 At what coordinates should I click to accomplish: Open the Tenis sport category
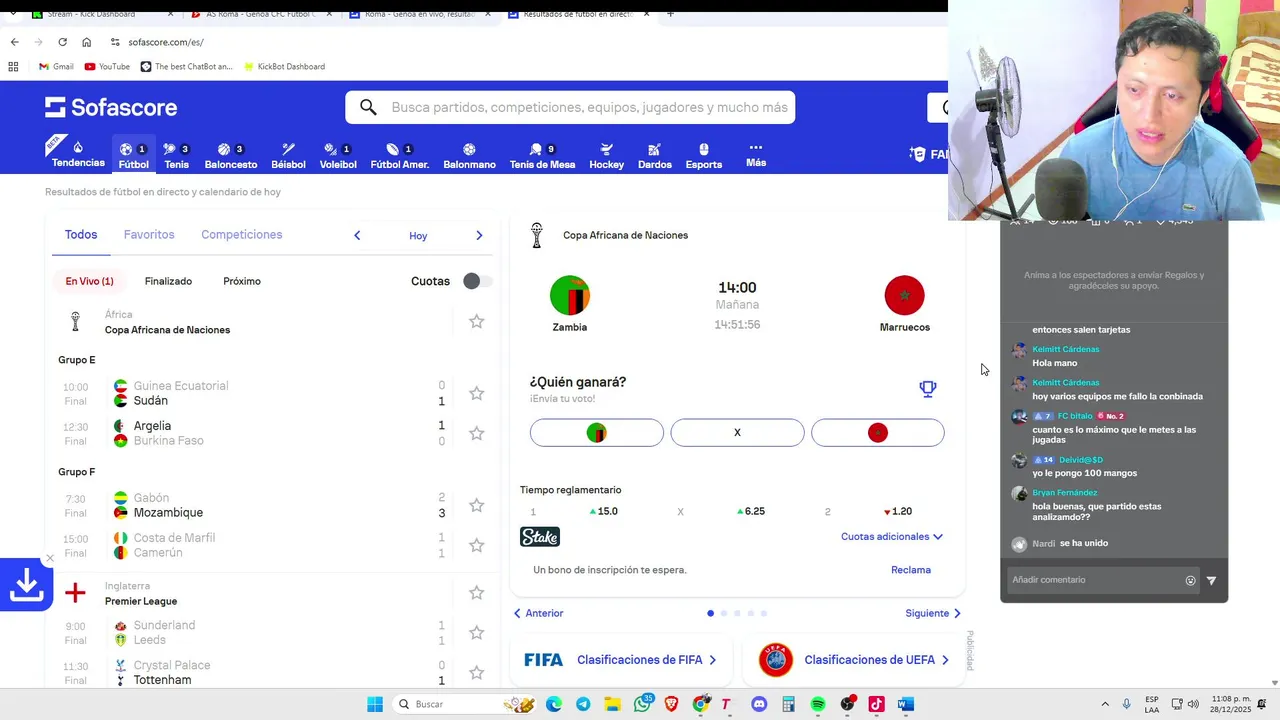click(176, 156)
